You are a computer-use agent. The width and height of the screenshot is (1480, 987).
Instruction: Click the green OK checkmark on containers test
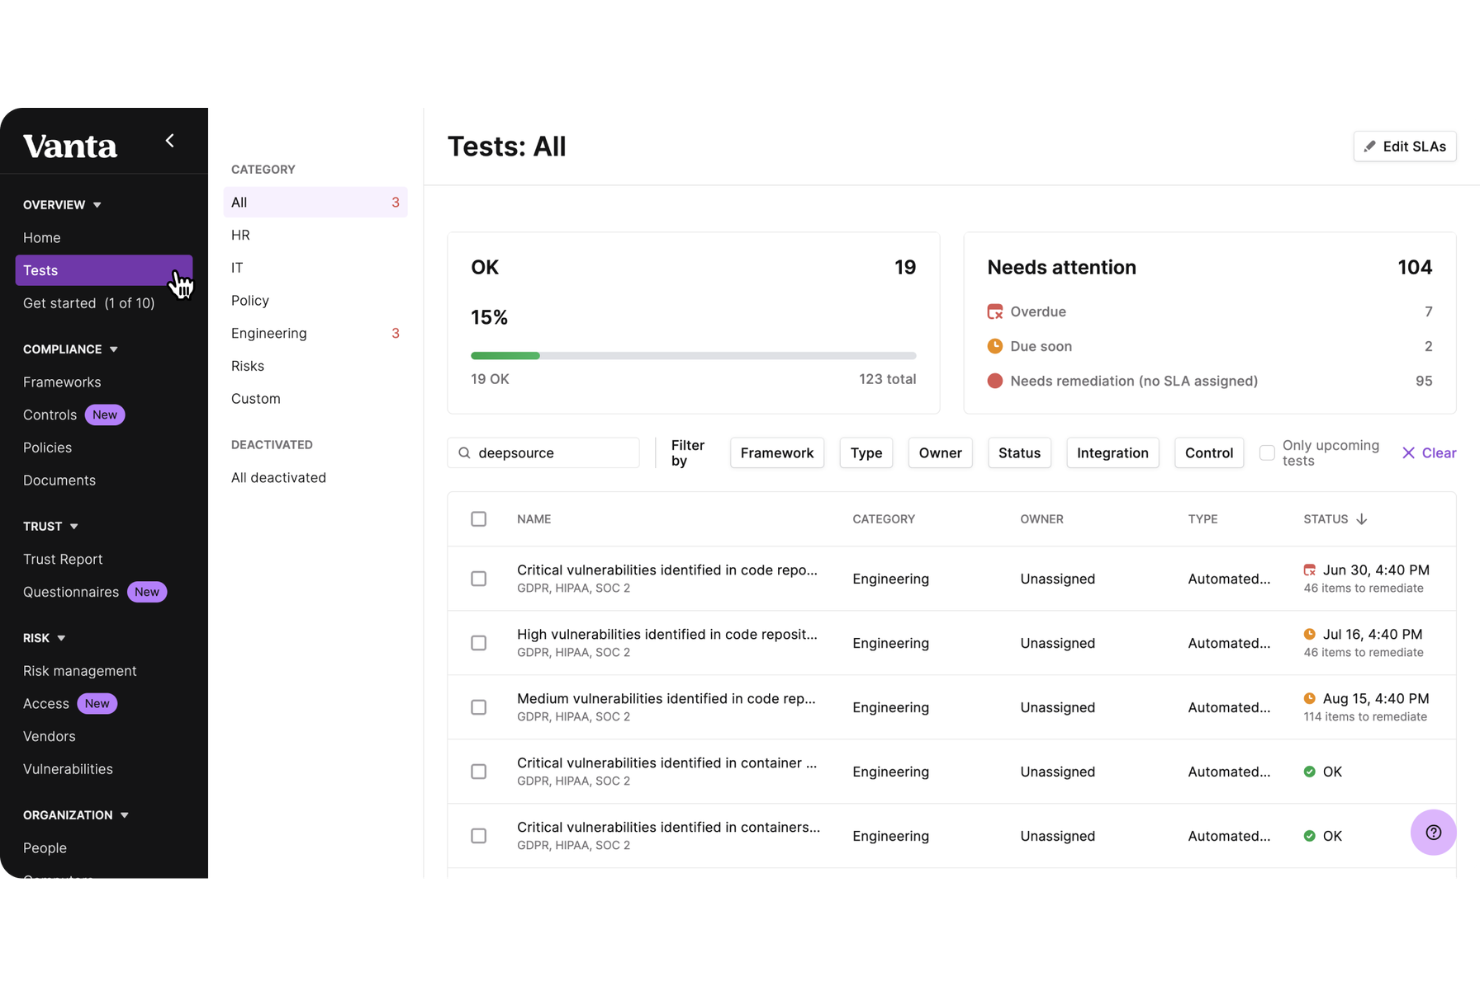click(1311, 835)
